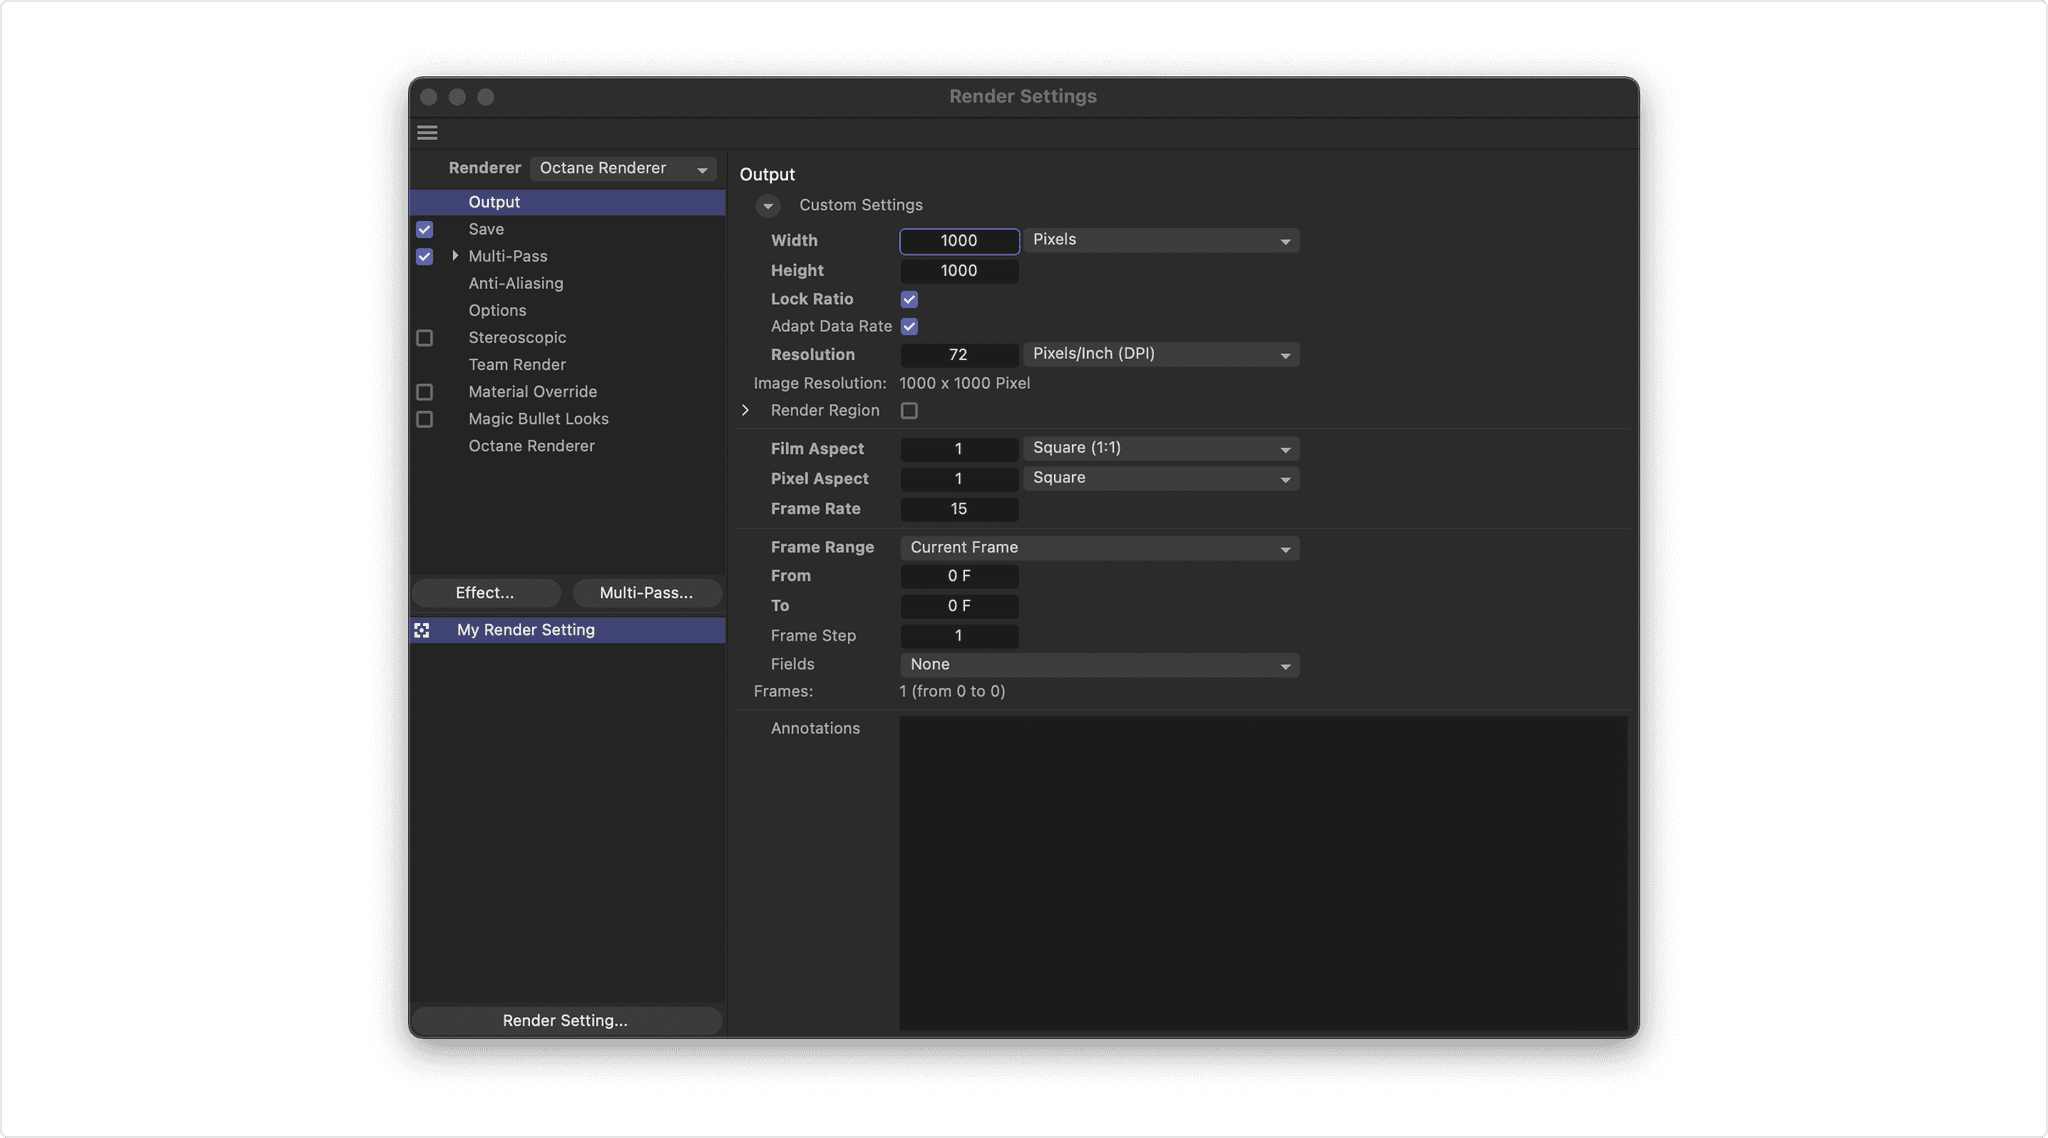Enable the Render Region checkbox

click(x=909, y=411)
